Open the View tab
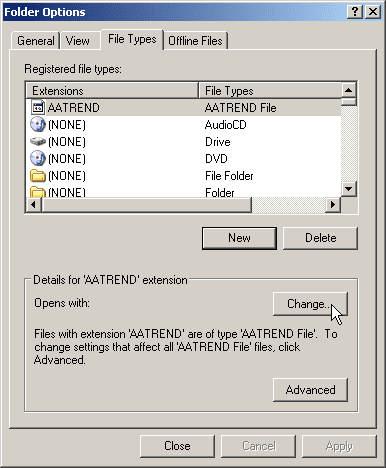386x468 pixels. tap(78, 41)
